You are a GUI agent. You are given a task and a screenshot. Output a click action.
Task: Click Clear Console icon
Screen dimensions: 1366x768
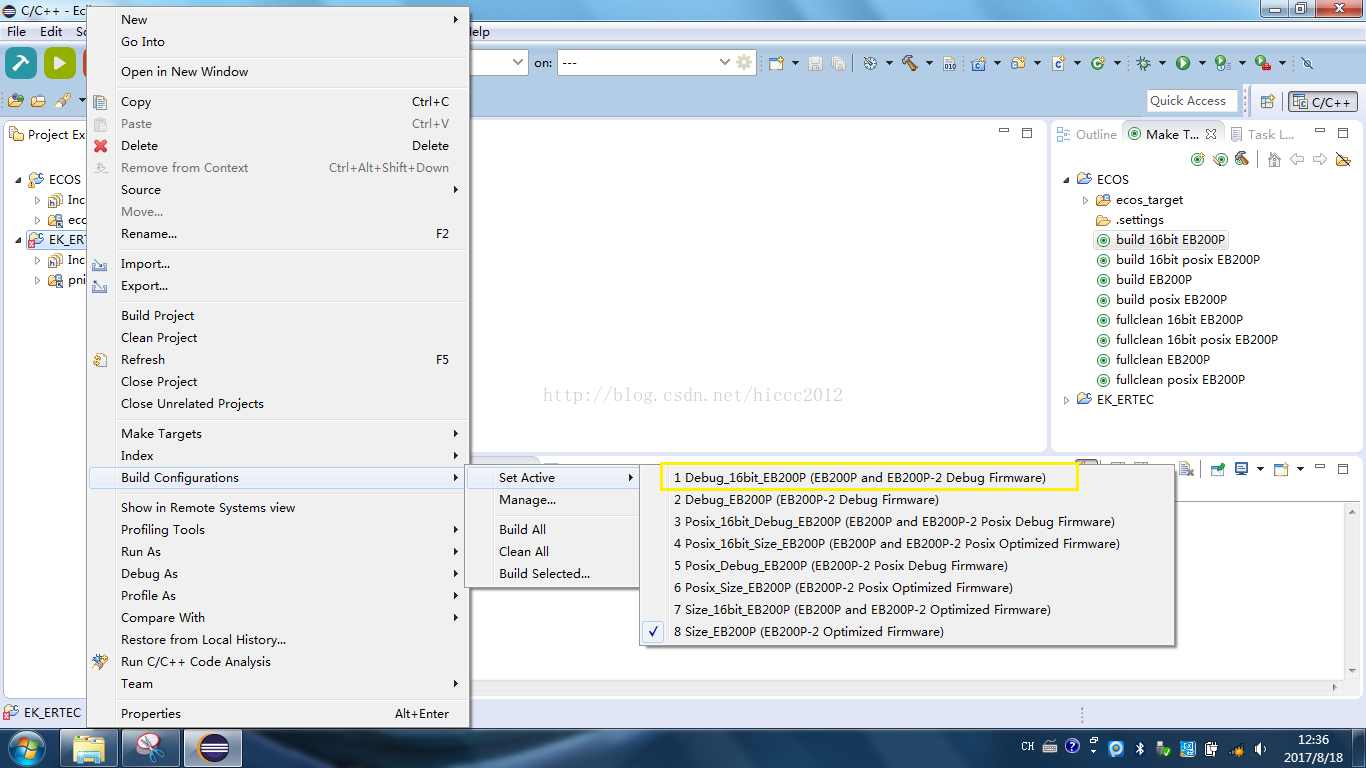[x=1186, y=468]
